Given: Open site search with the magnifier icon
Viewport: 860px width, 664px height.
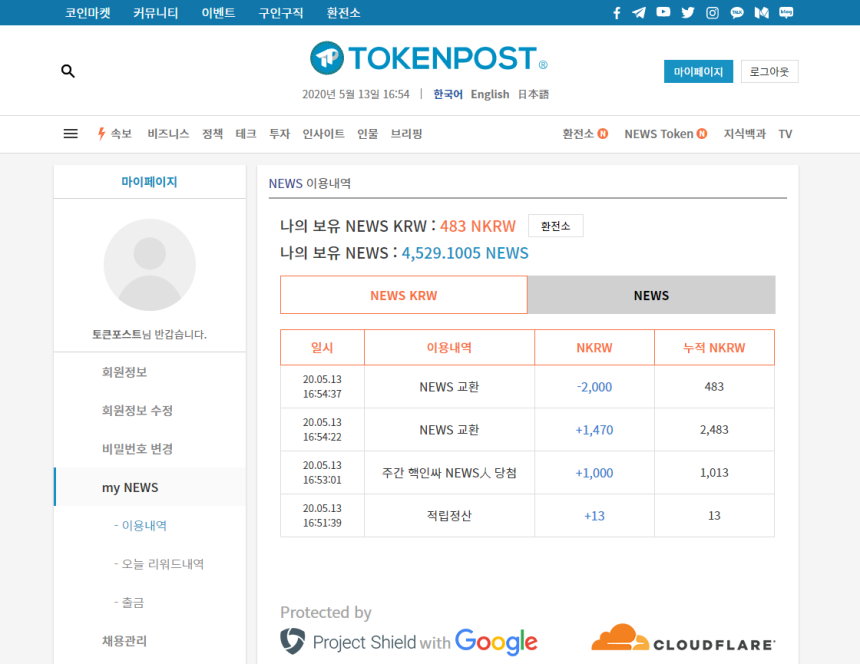Looking at the screenshot, I should tap(67, 71).
